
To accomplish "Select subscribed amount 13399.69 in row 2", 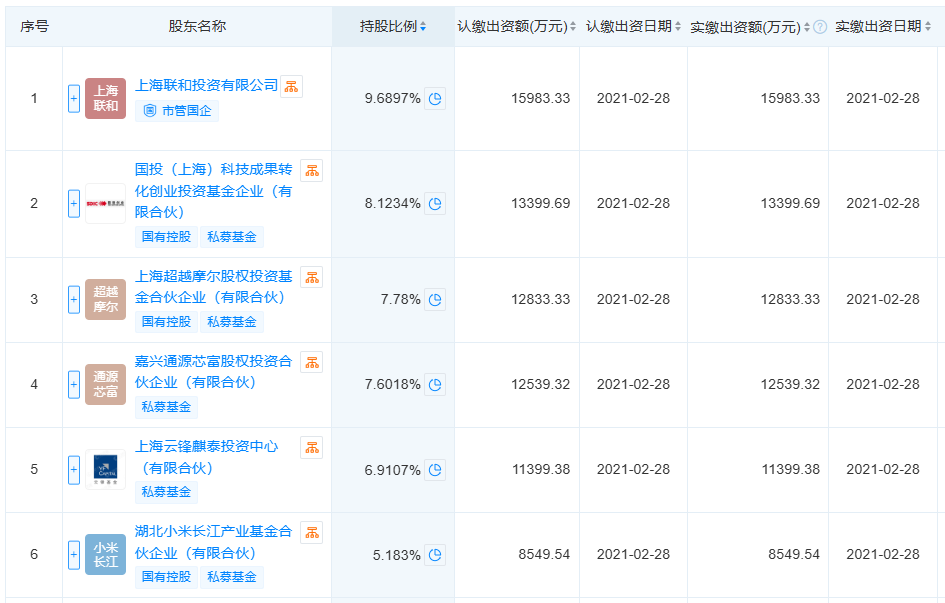I will [541, 204].
